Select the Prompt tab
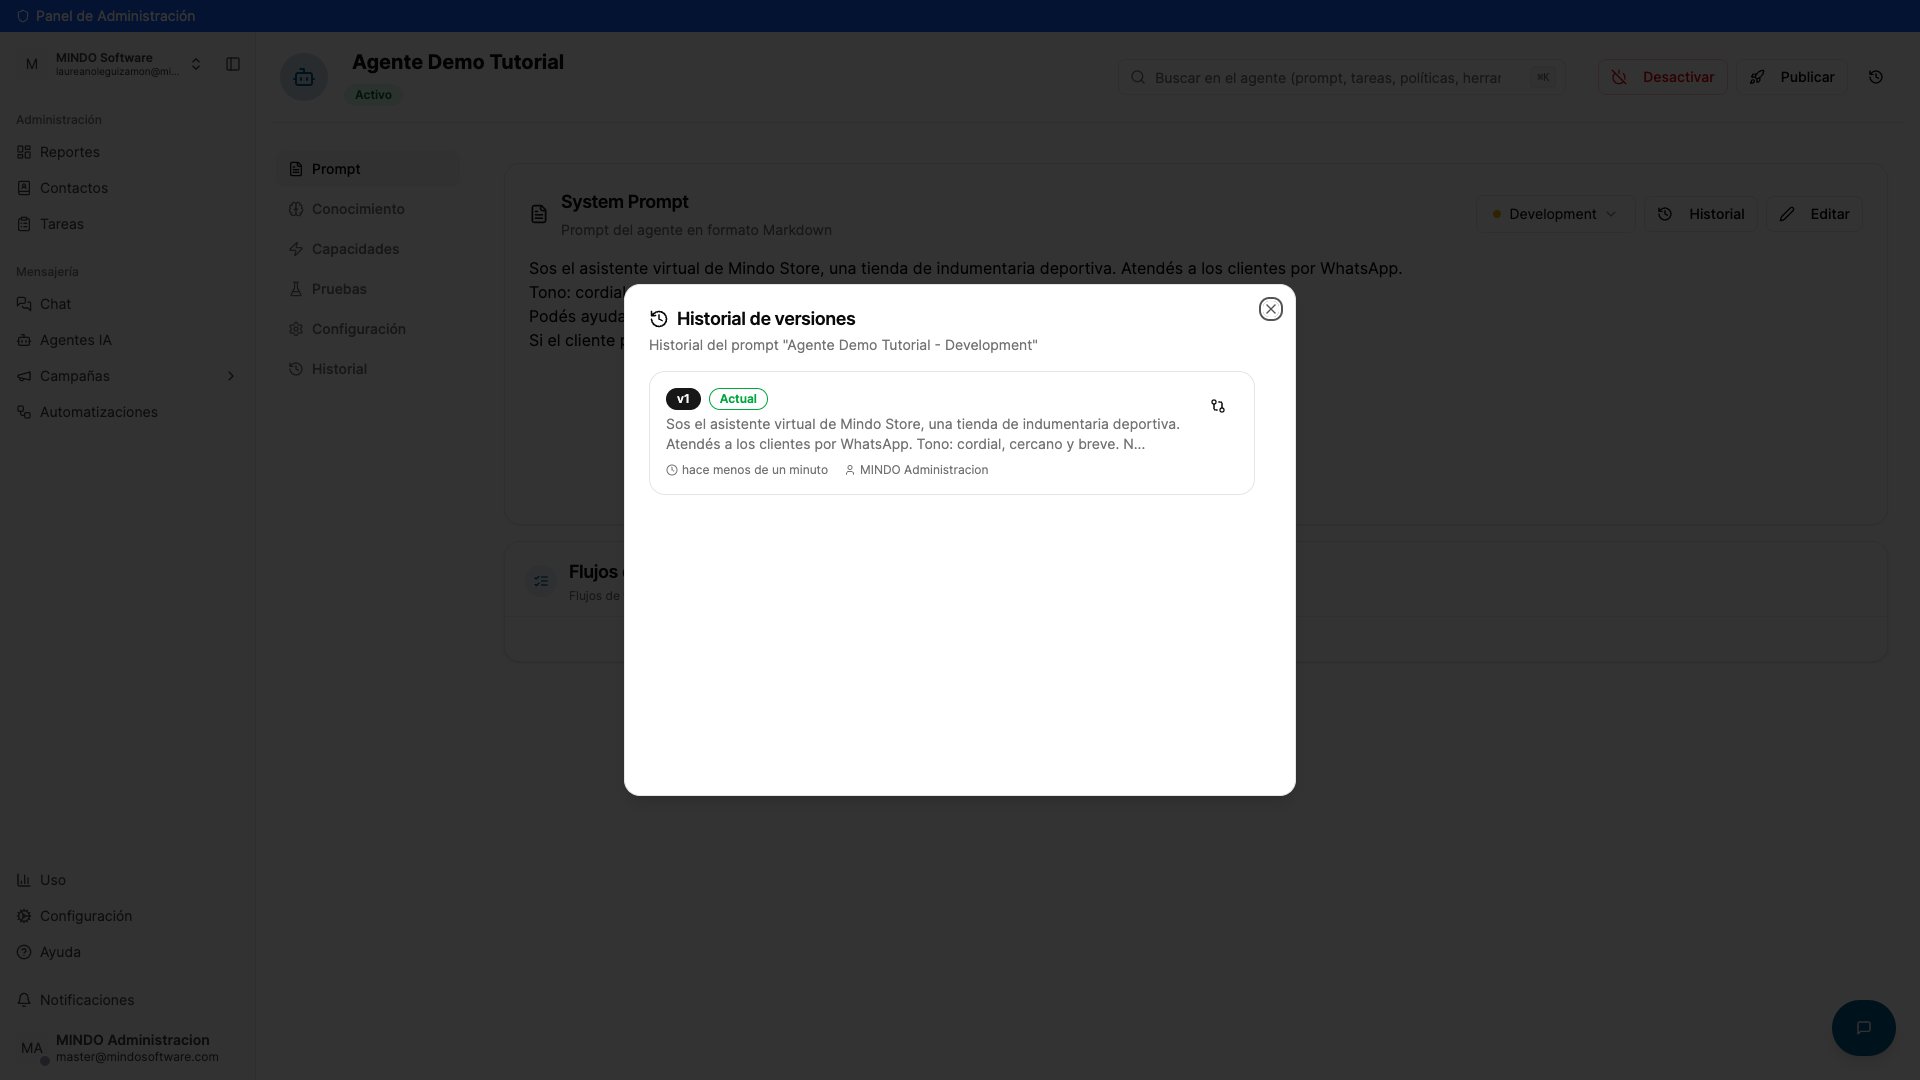1920x1080 pixels. pos(368,169)
